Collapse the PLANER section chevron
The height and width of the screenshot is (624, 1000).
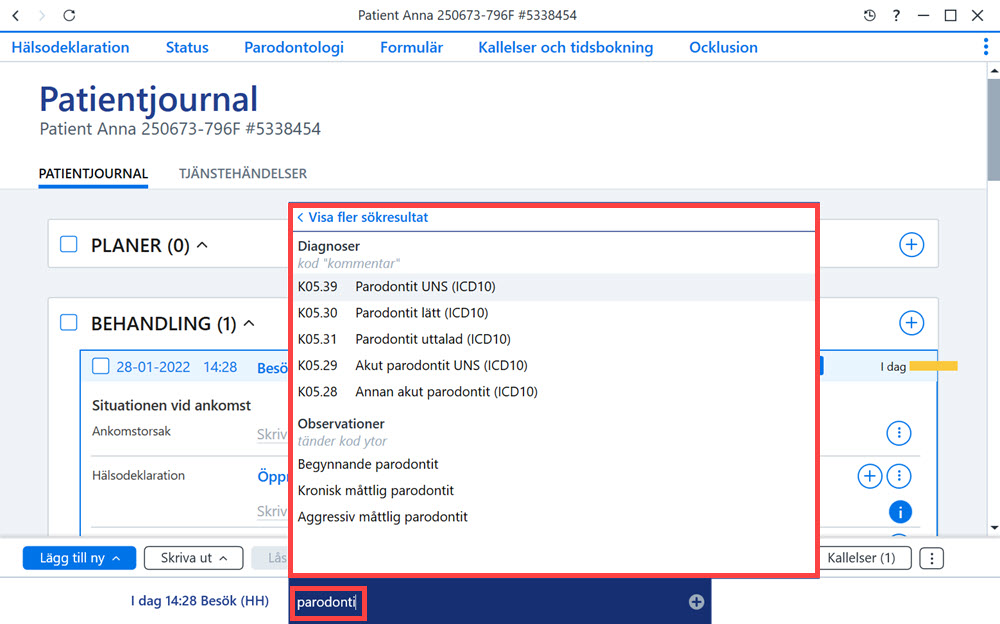click(202, 244)
